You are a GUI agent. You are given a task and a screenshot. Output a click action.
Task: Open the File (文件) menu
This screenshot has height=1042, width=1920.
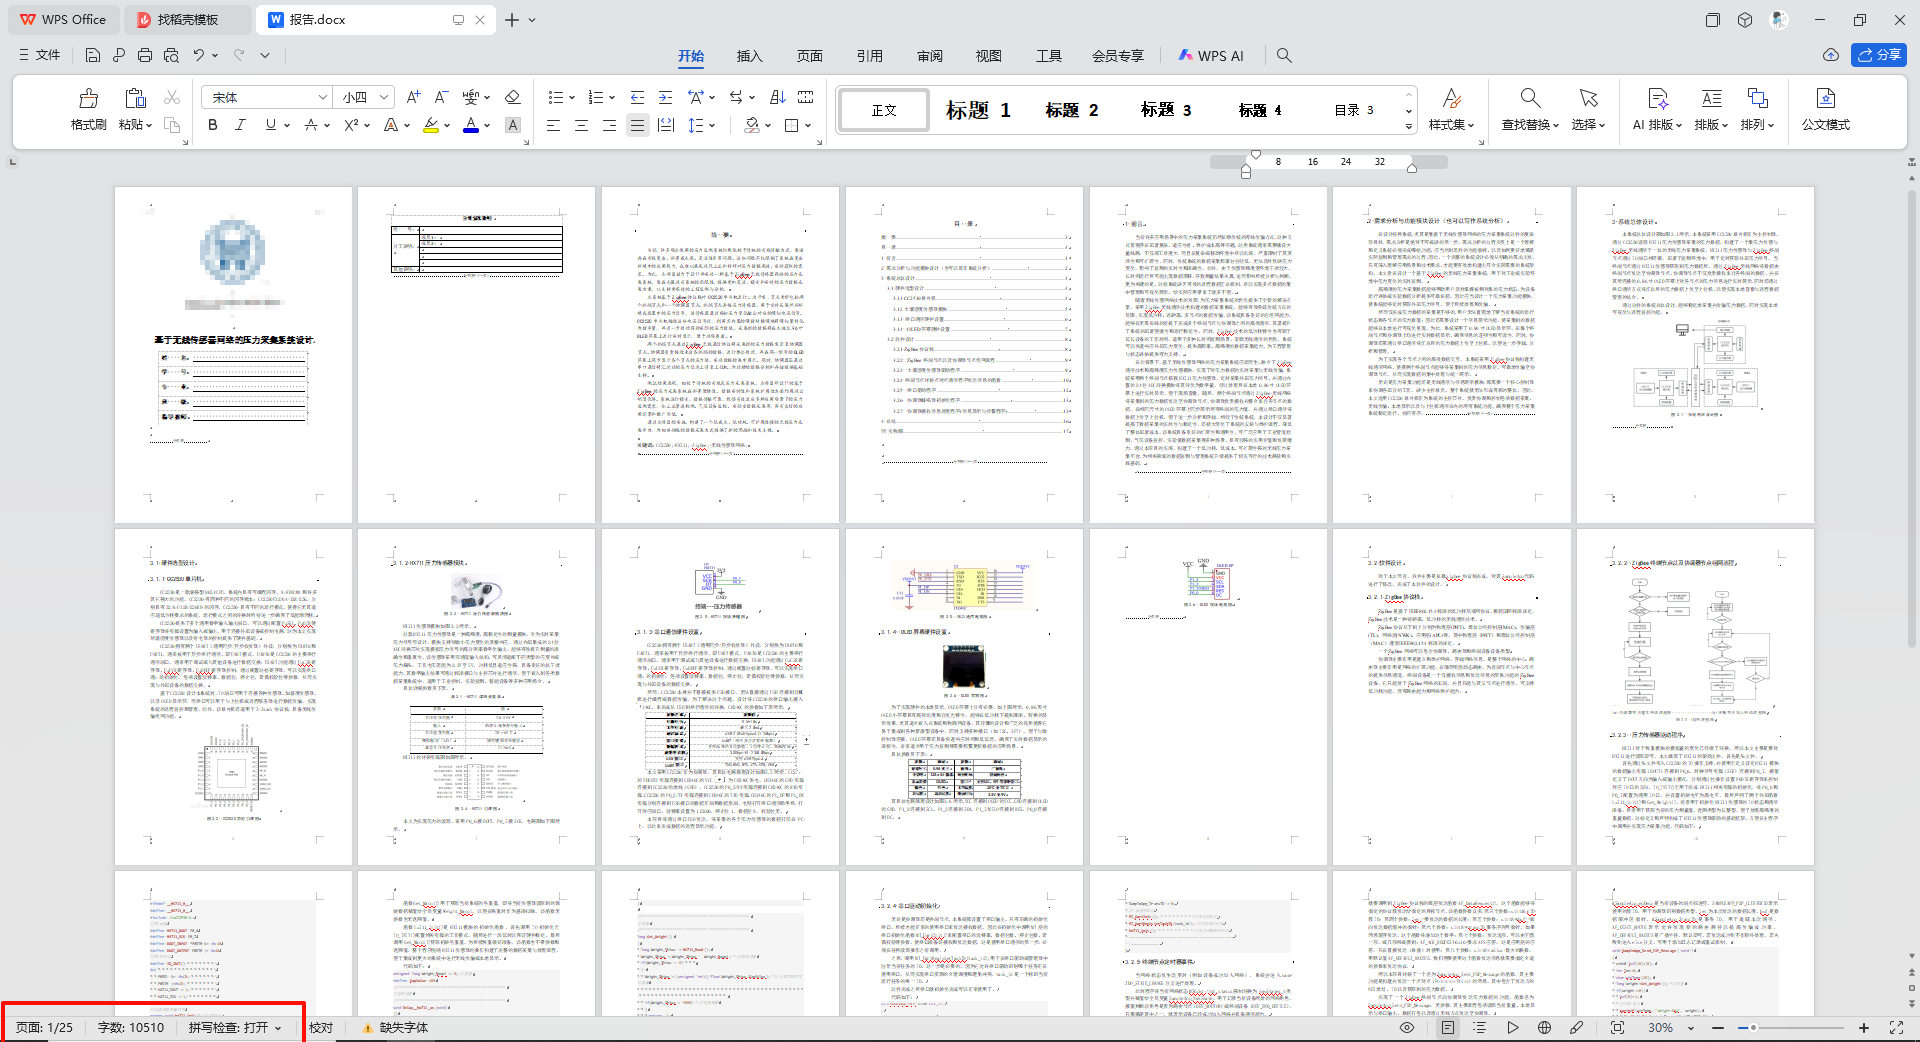click(40, 55)
